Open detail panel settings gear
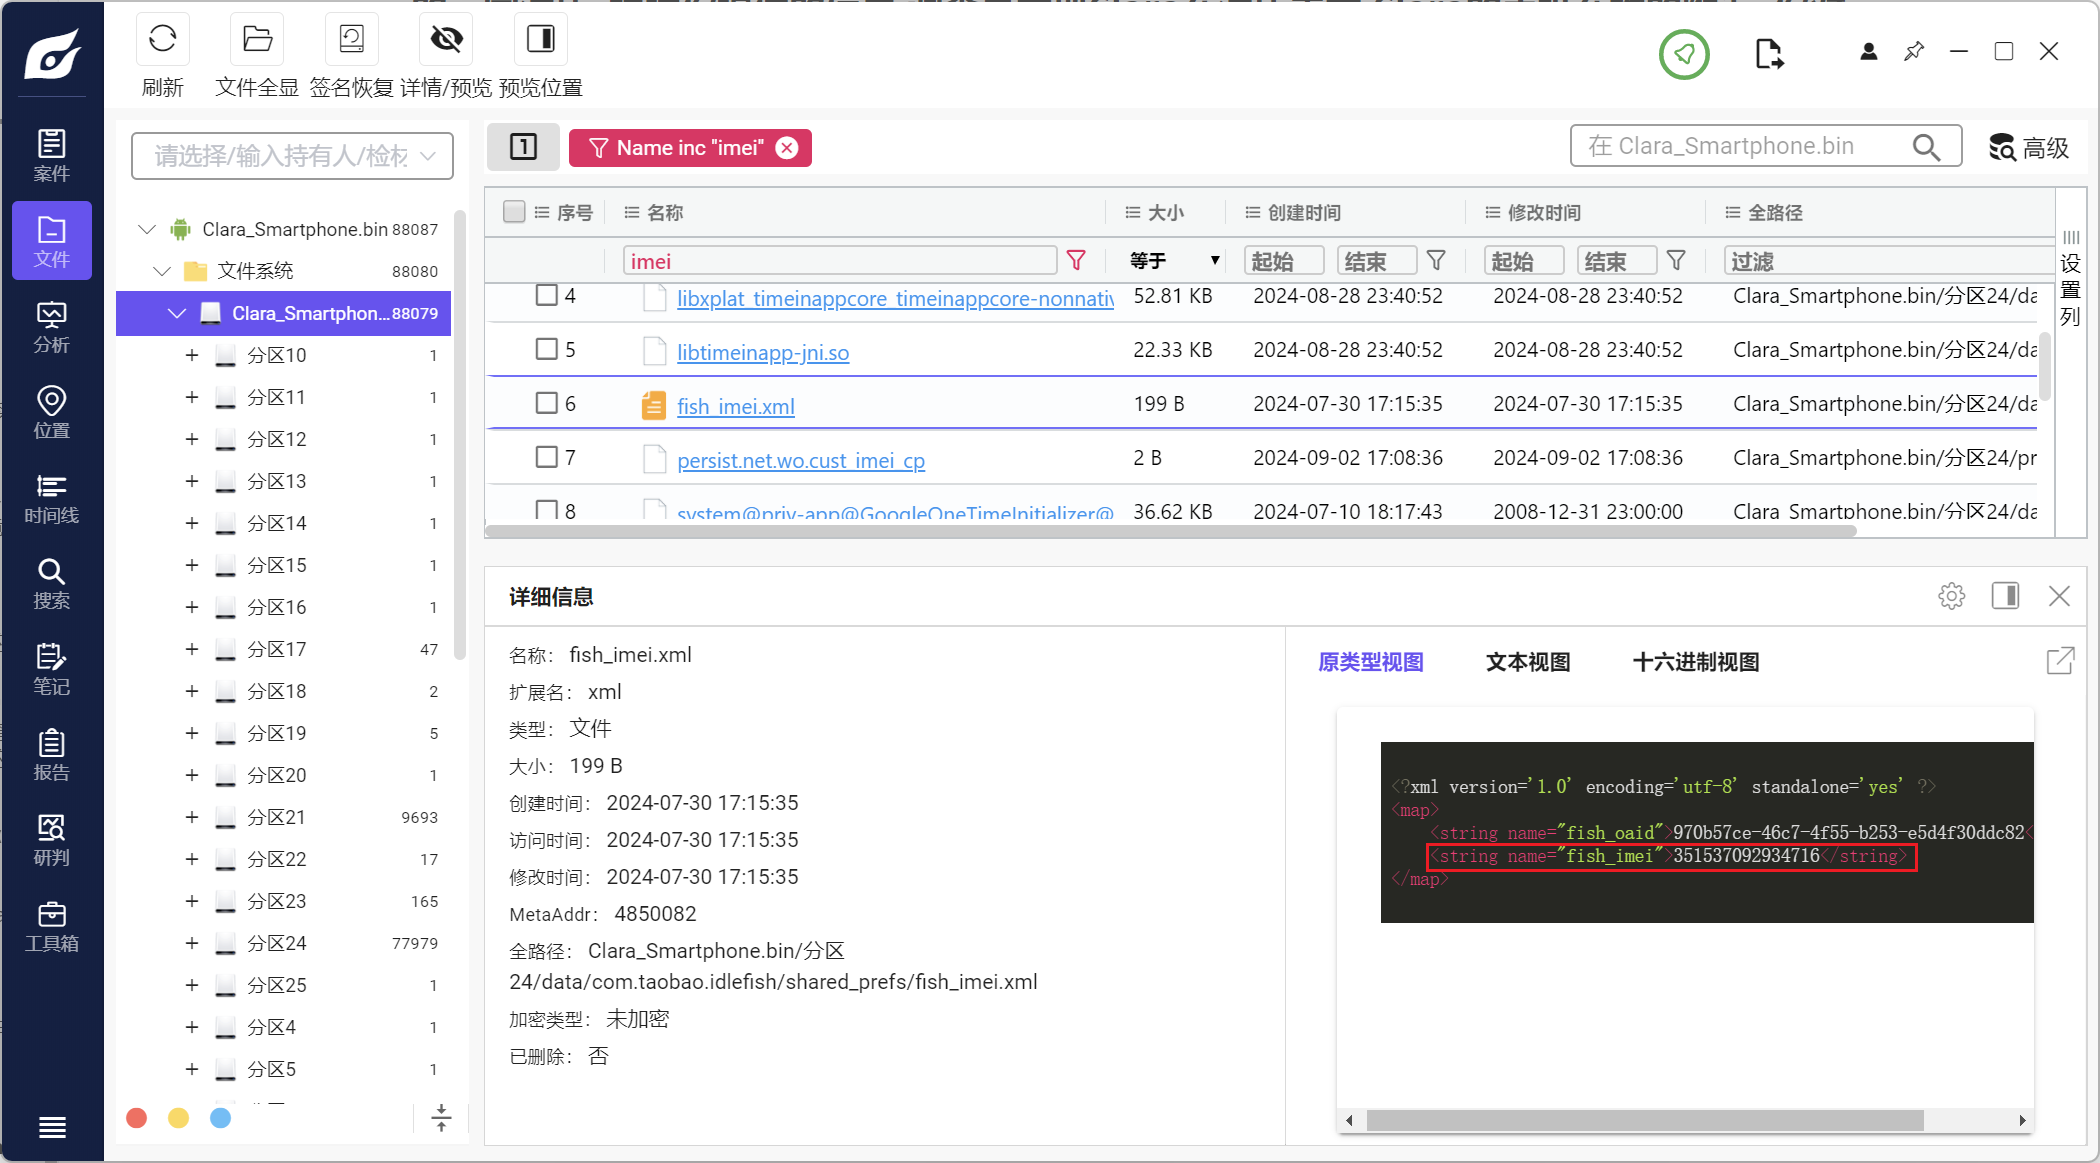Viewport: 2100px width, 1163px height. 1951,596
